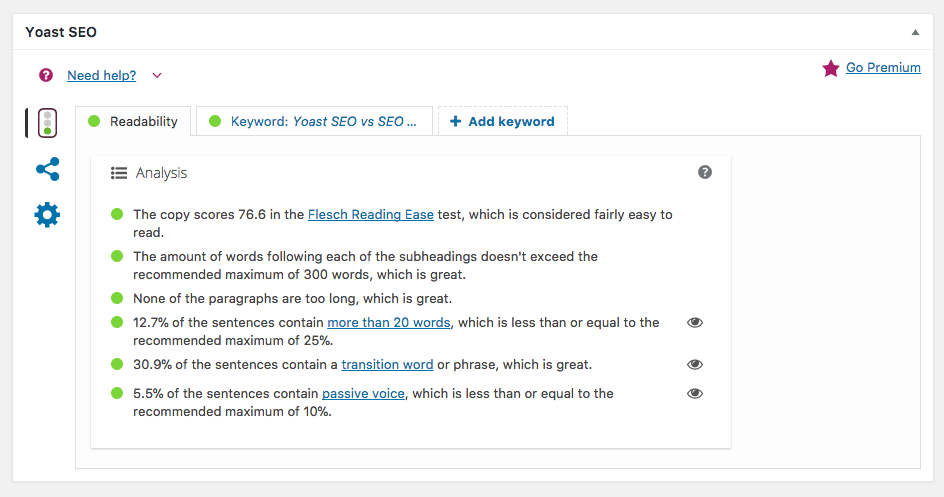
Task: Click the Yoast SEO panel title
Action: [61, 32]
